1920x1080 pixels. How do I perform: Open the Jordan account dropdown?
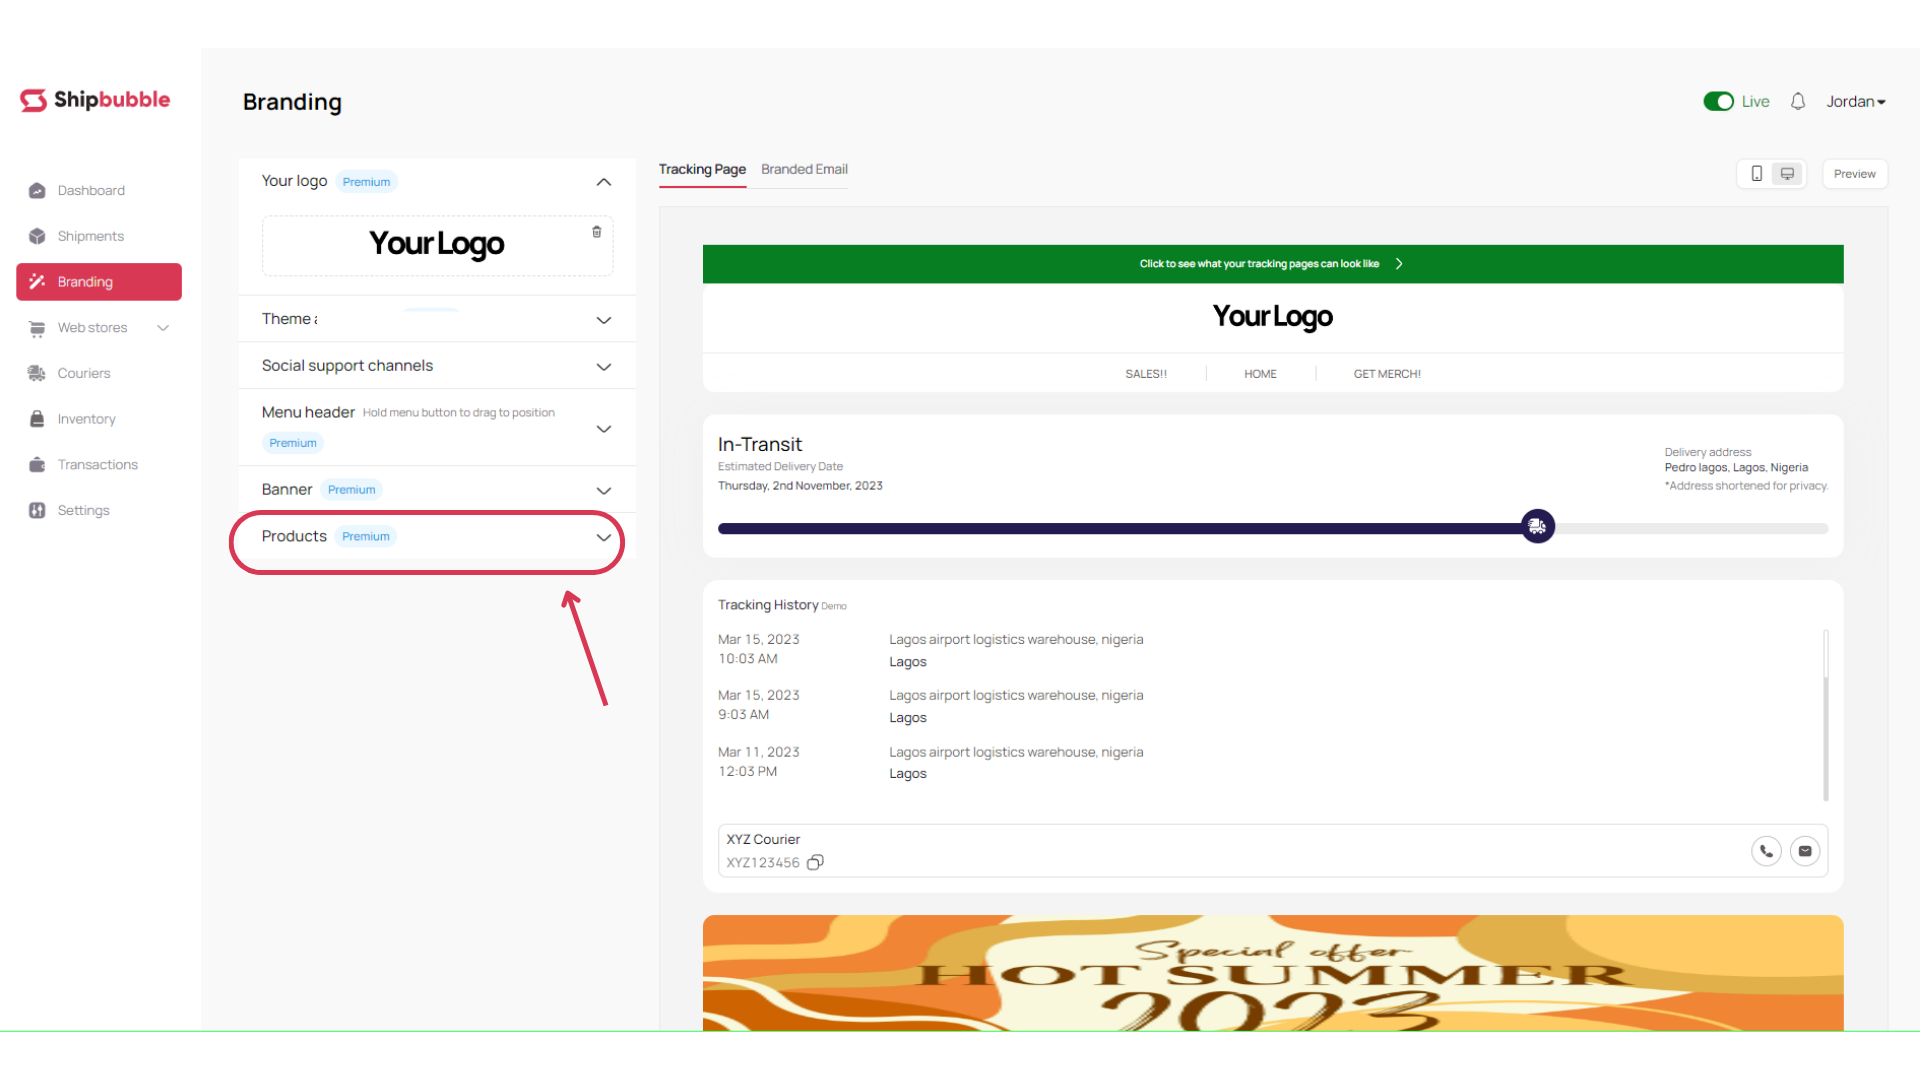(1855, 101)
